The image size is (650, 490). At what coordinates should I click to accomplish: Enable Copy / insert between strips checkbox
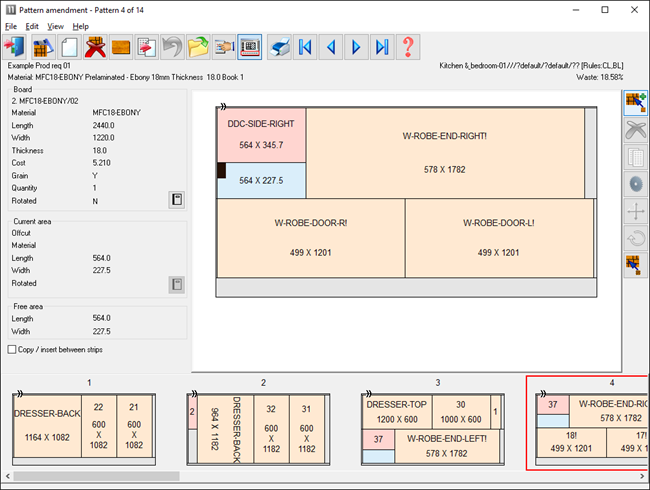(12, 349)
